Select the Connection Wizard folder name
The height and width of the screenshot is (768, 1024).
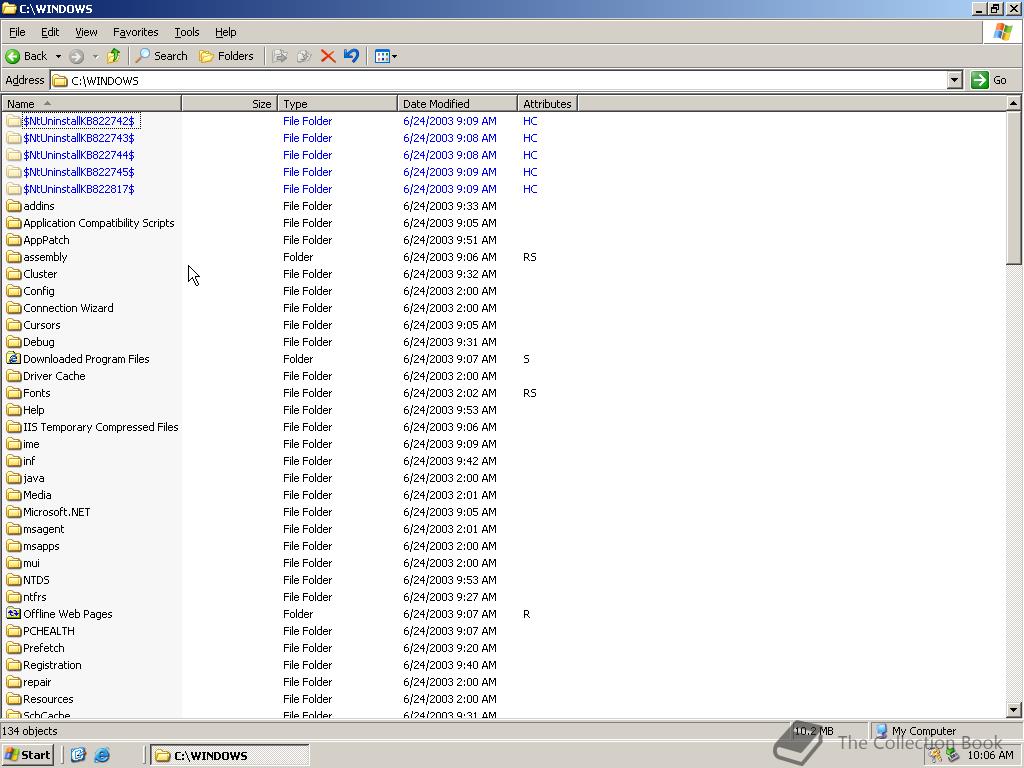point(68,308)
